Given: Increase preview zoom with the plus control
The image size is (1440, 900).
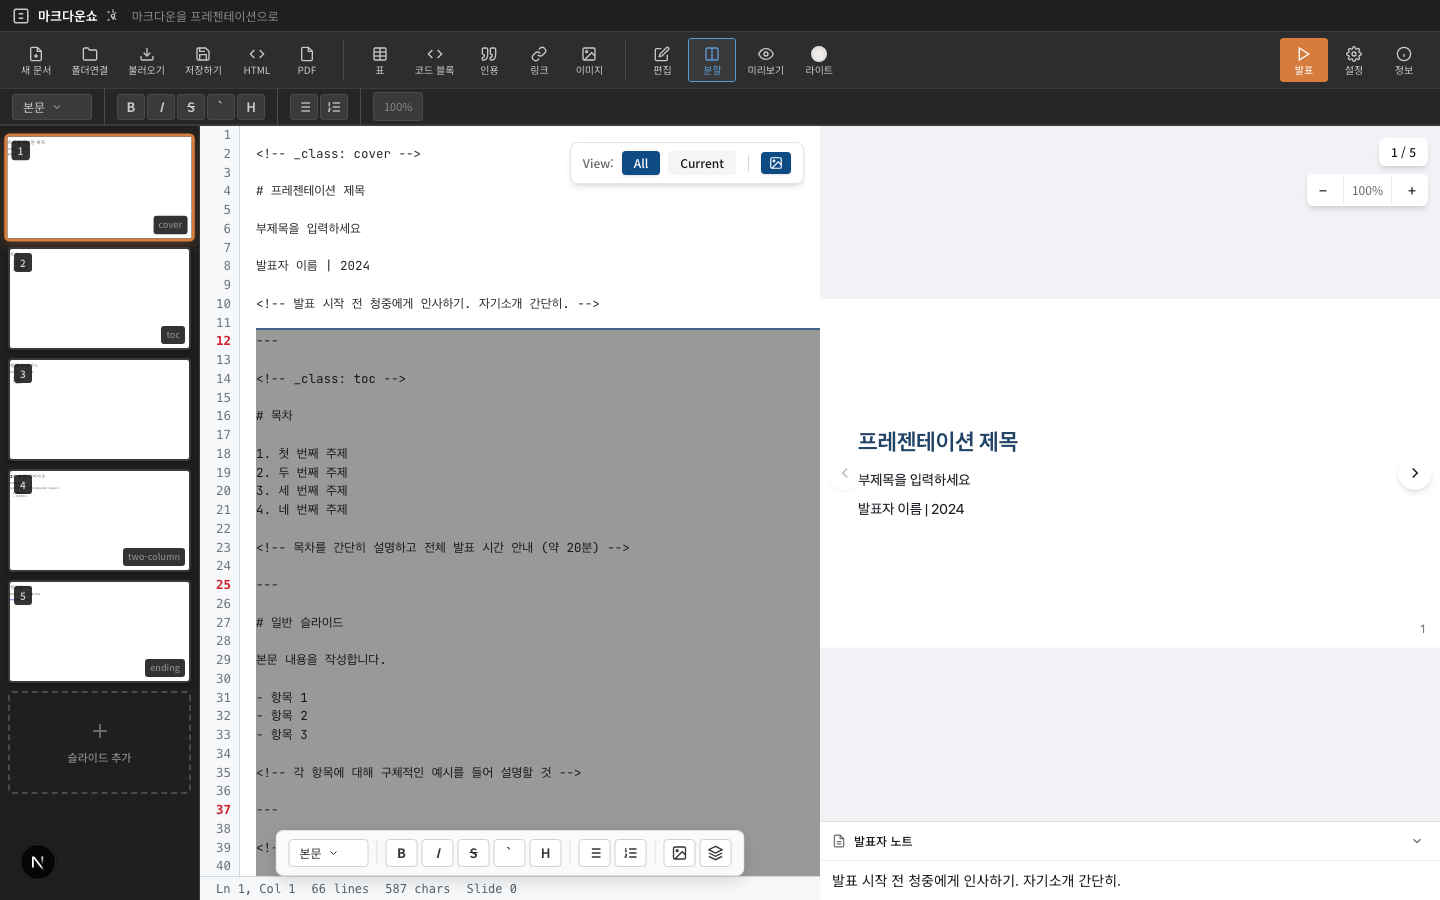Looking at the screenshot, I should pos(1410,190).
